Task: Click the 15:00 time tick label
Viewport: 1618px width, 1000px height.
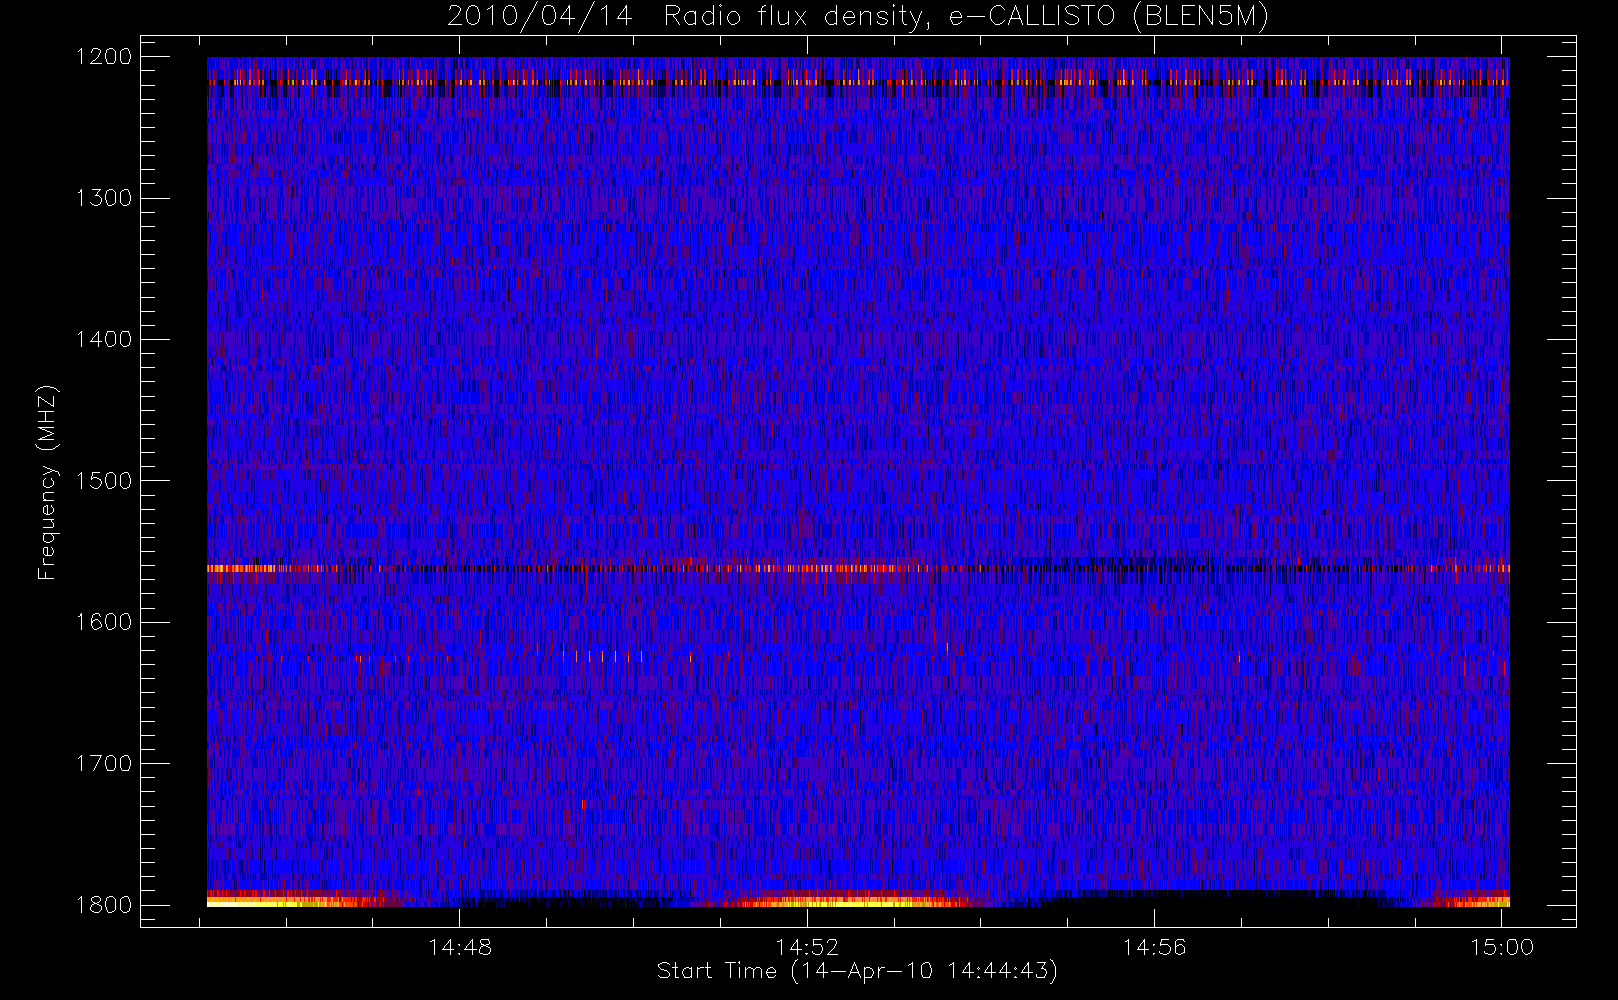Action: (x=1502, y=947)
